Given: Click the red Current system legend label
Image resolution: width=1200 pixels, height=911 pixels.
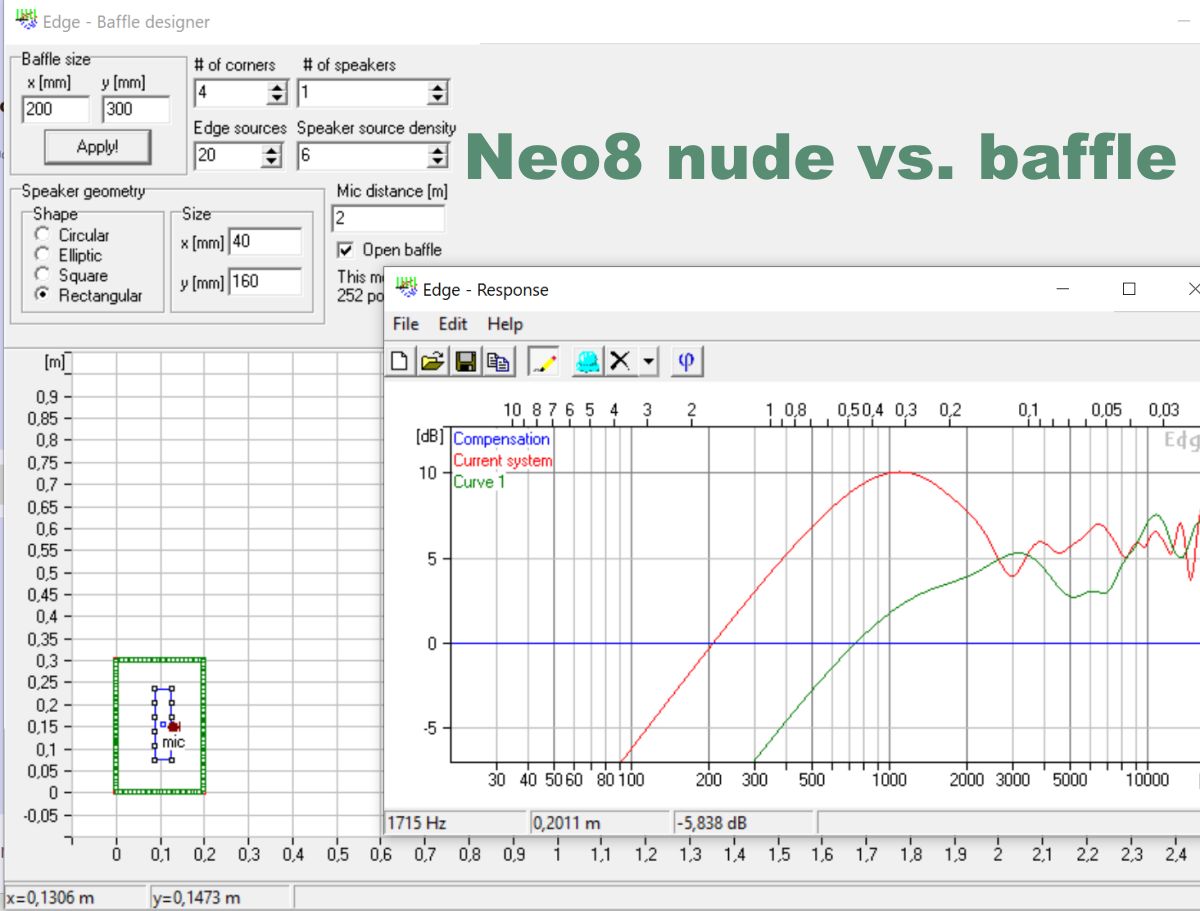Looking at the screenshot, I should (x=502, y=461).
